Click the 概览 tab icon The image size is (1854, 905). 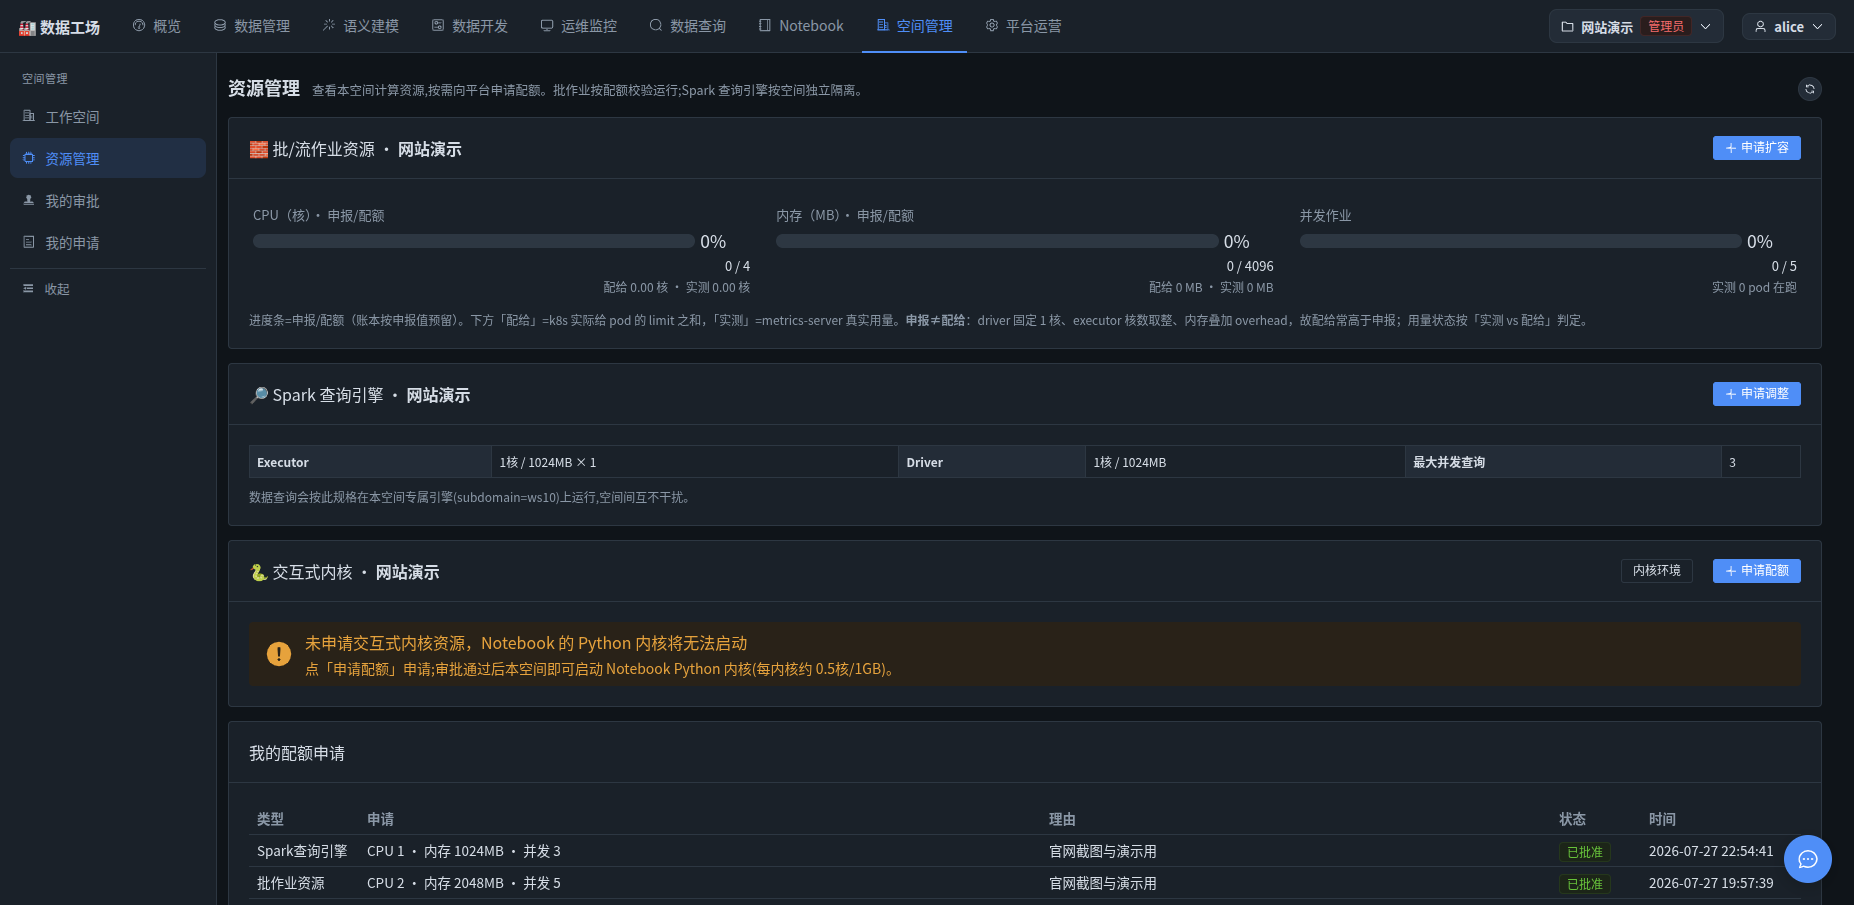click(x=139, y=25)
